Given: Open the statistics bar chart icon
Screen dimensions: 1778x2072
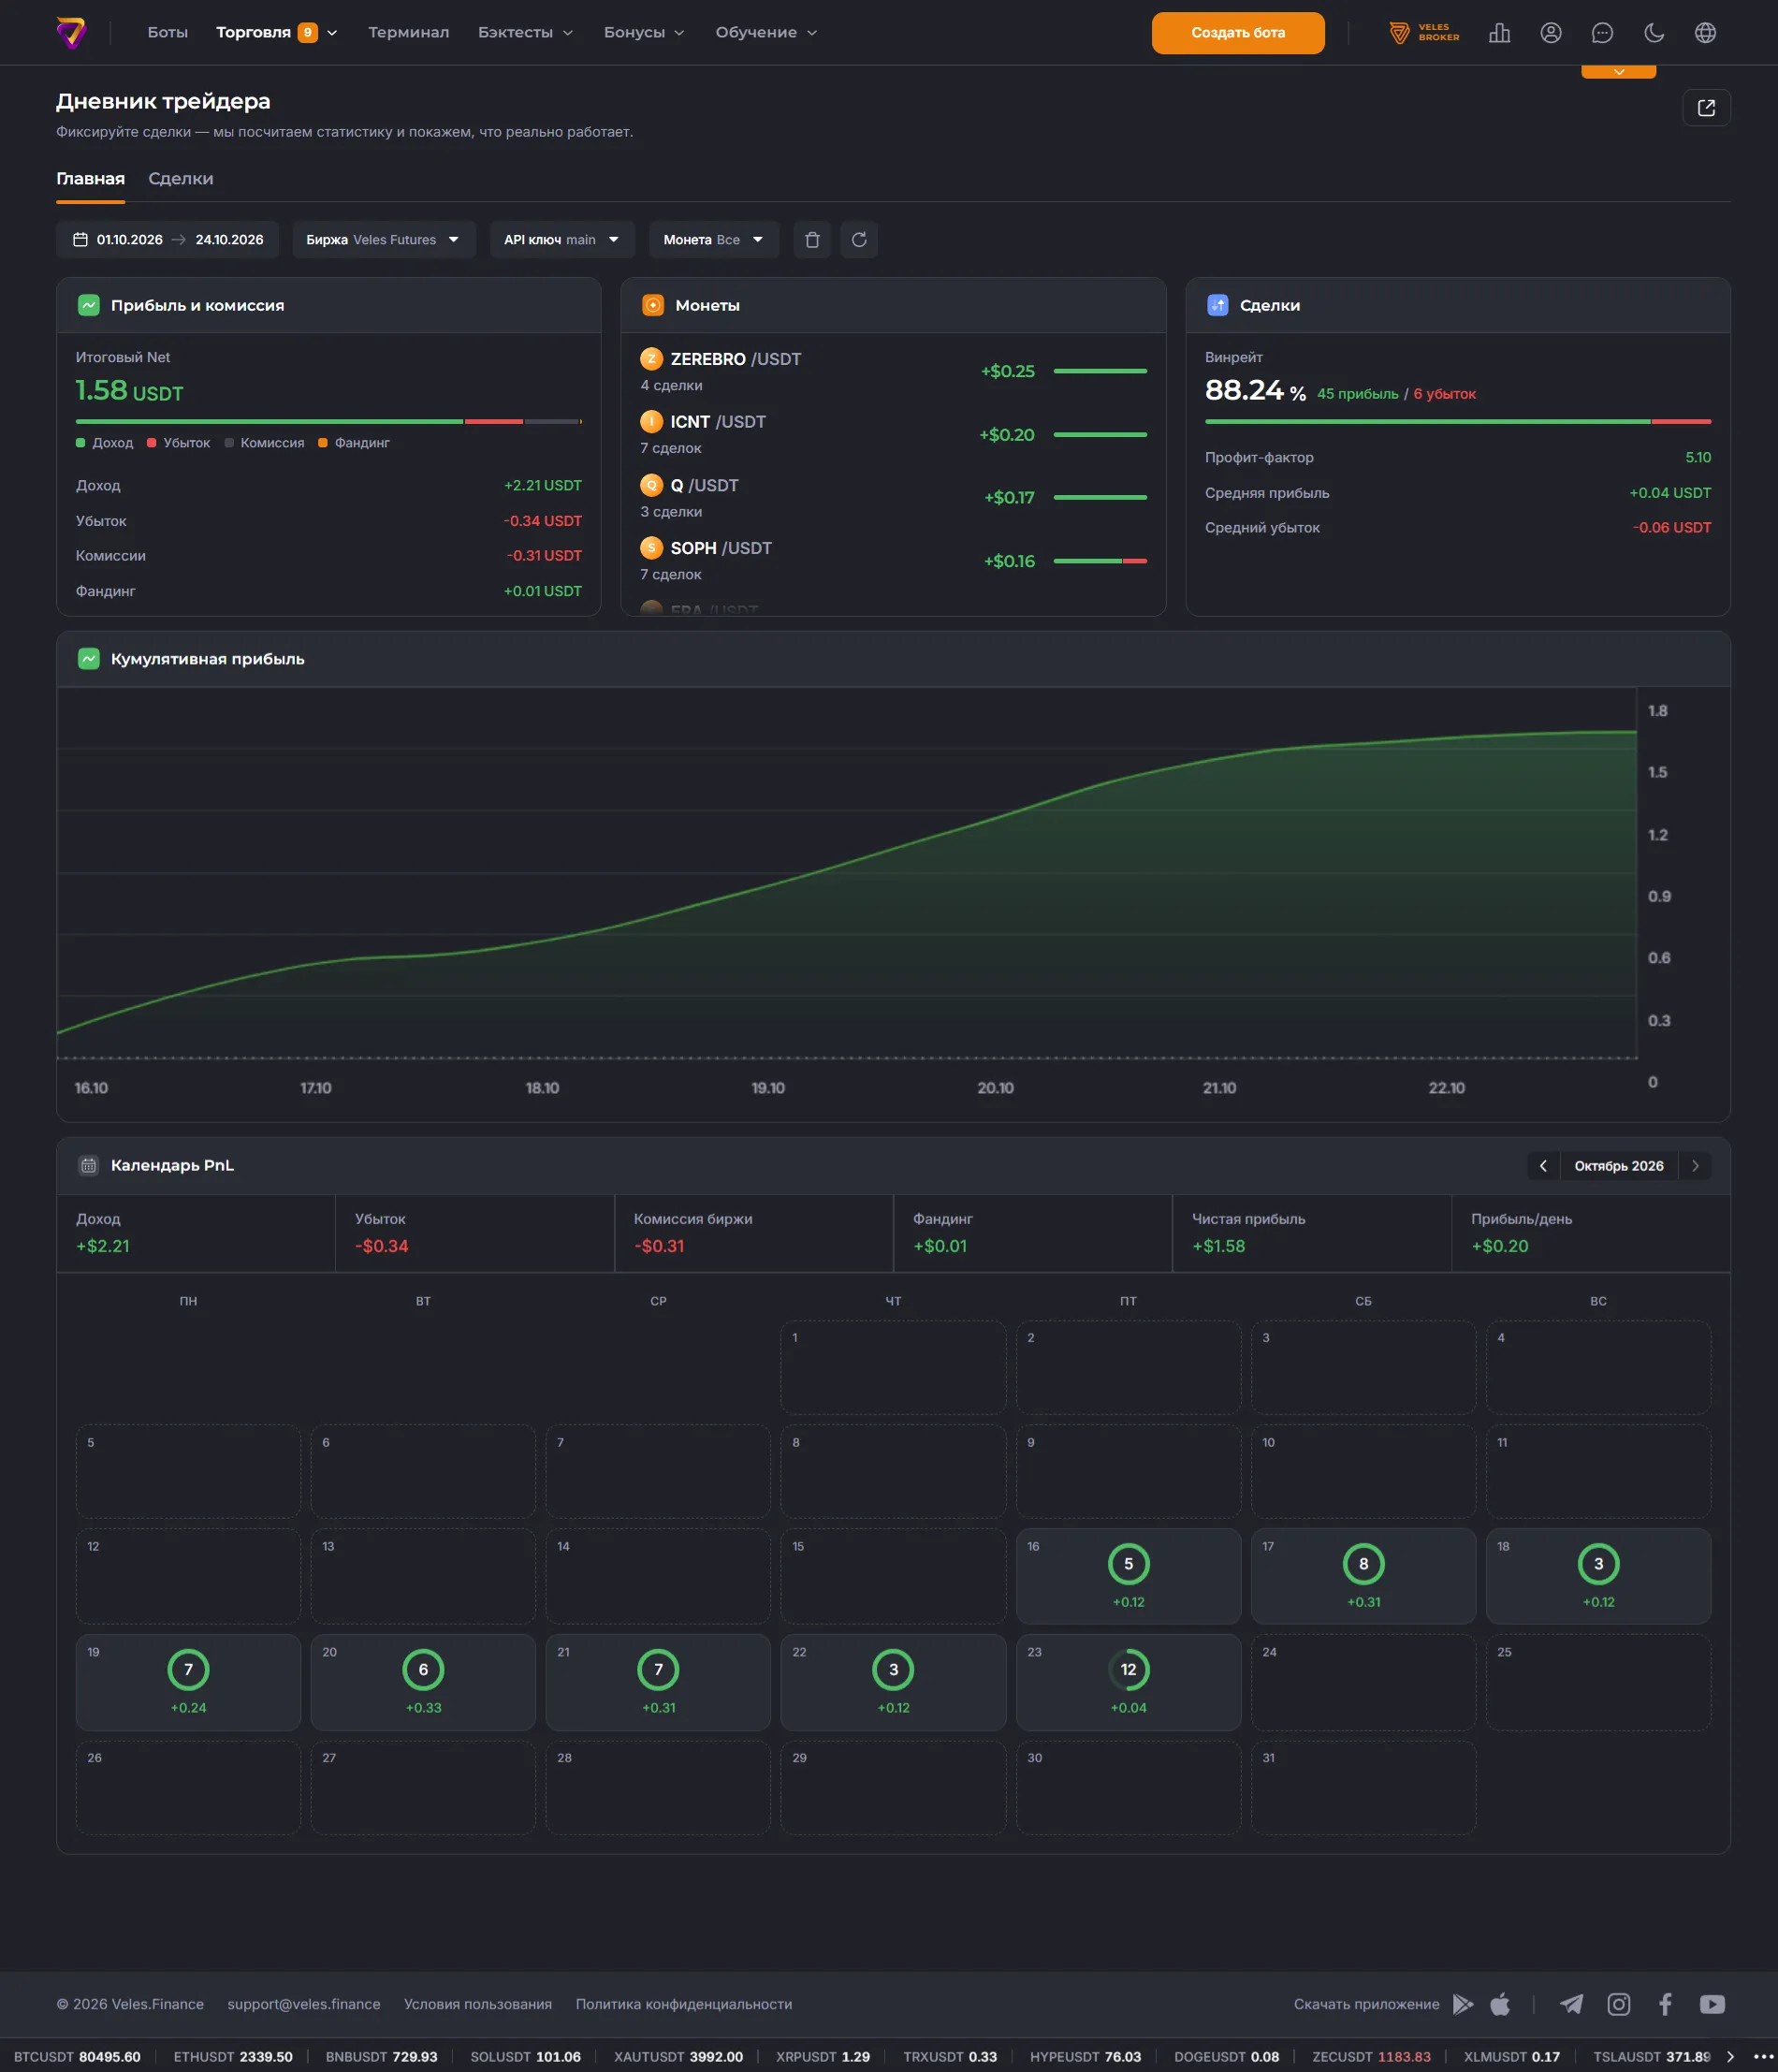Looking at the screenshot, I should [x=1499, y=33].
